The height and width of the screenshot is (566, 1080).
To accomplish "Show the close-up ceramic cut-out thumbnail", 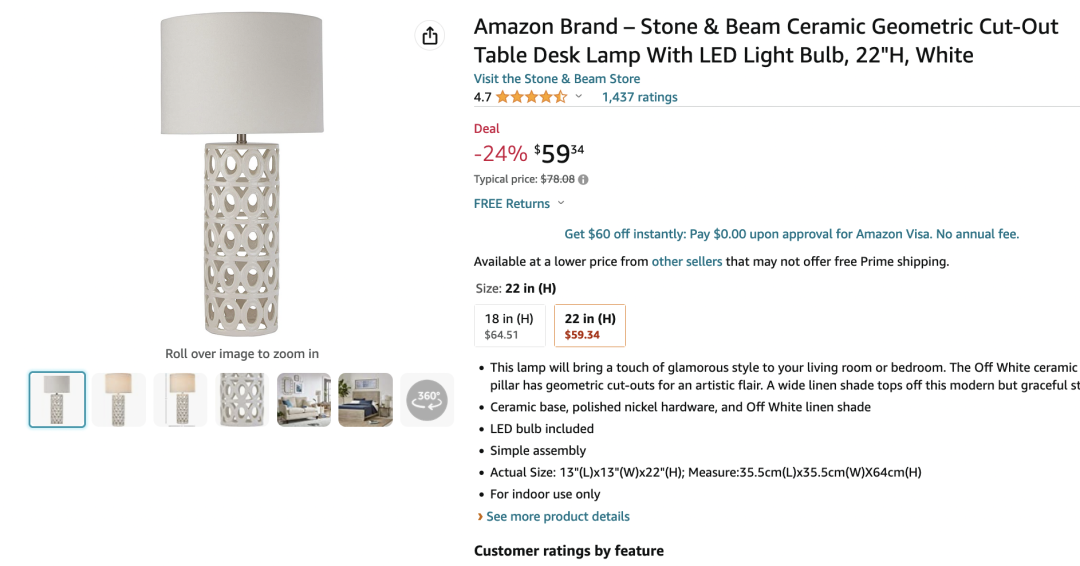I will click(x=242, y=399).
